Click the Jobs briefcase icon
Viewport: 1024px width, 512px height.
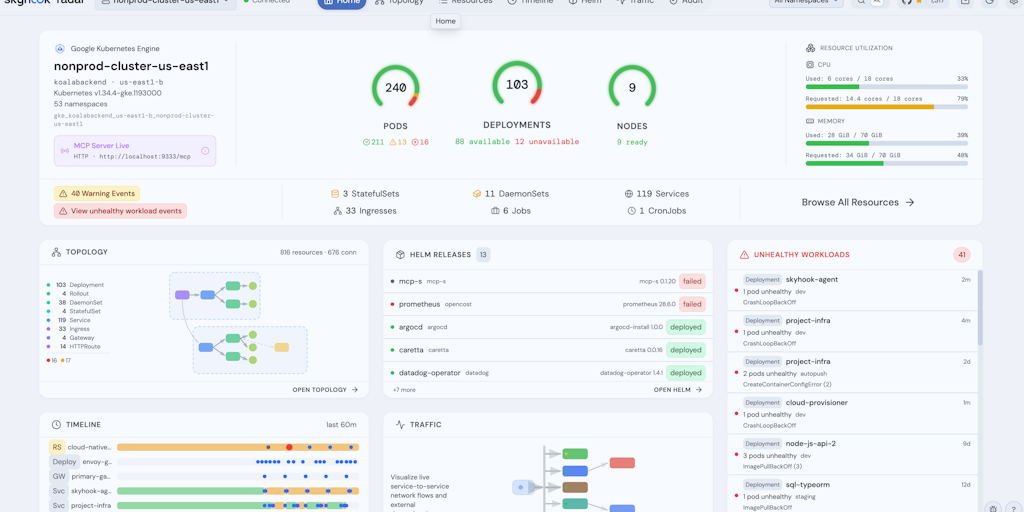[x=495, y=211]
